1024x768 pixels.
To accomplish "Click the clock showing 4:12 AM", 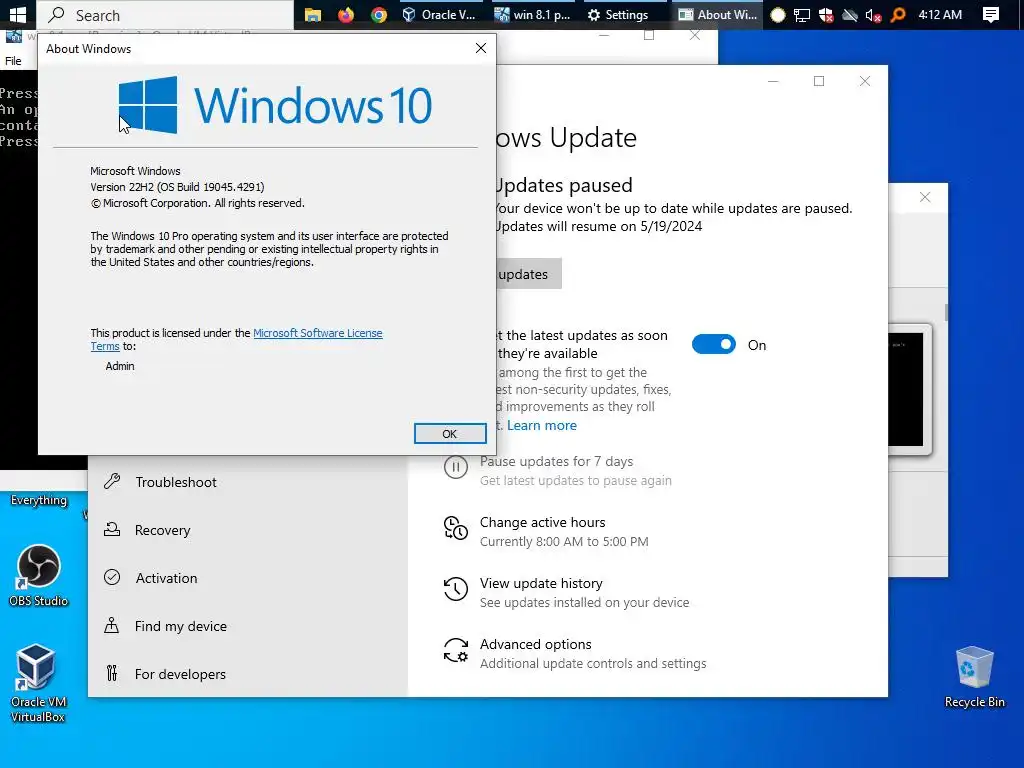I will coord(940,14).
